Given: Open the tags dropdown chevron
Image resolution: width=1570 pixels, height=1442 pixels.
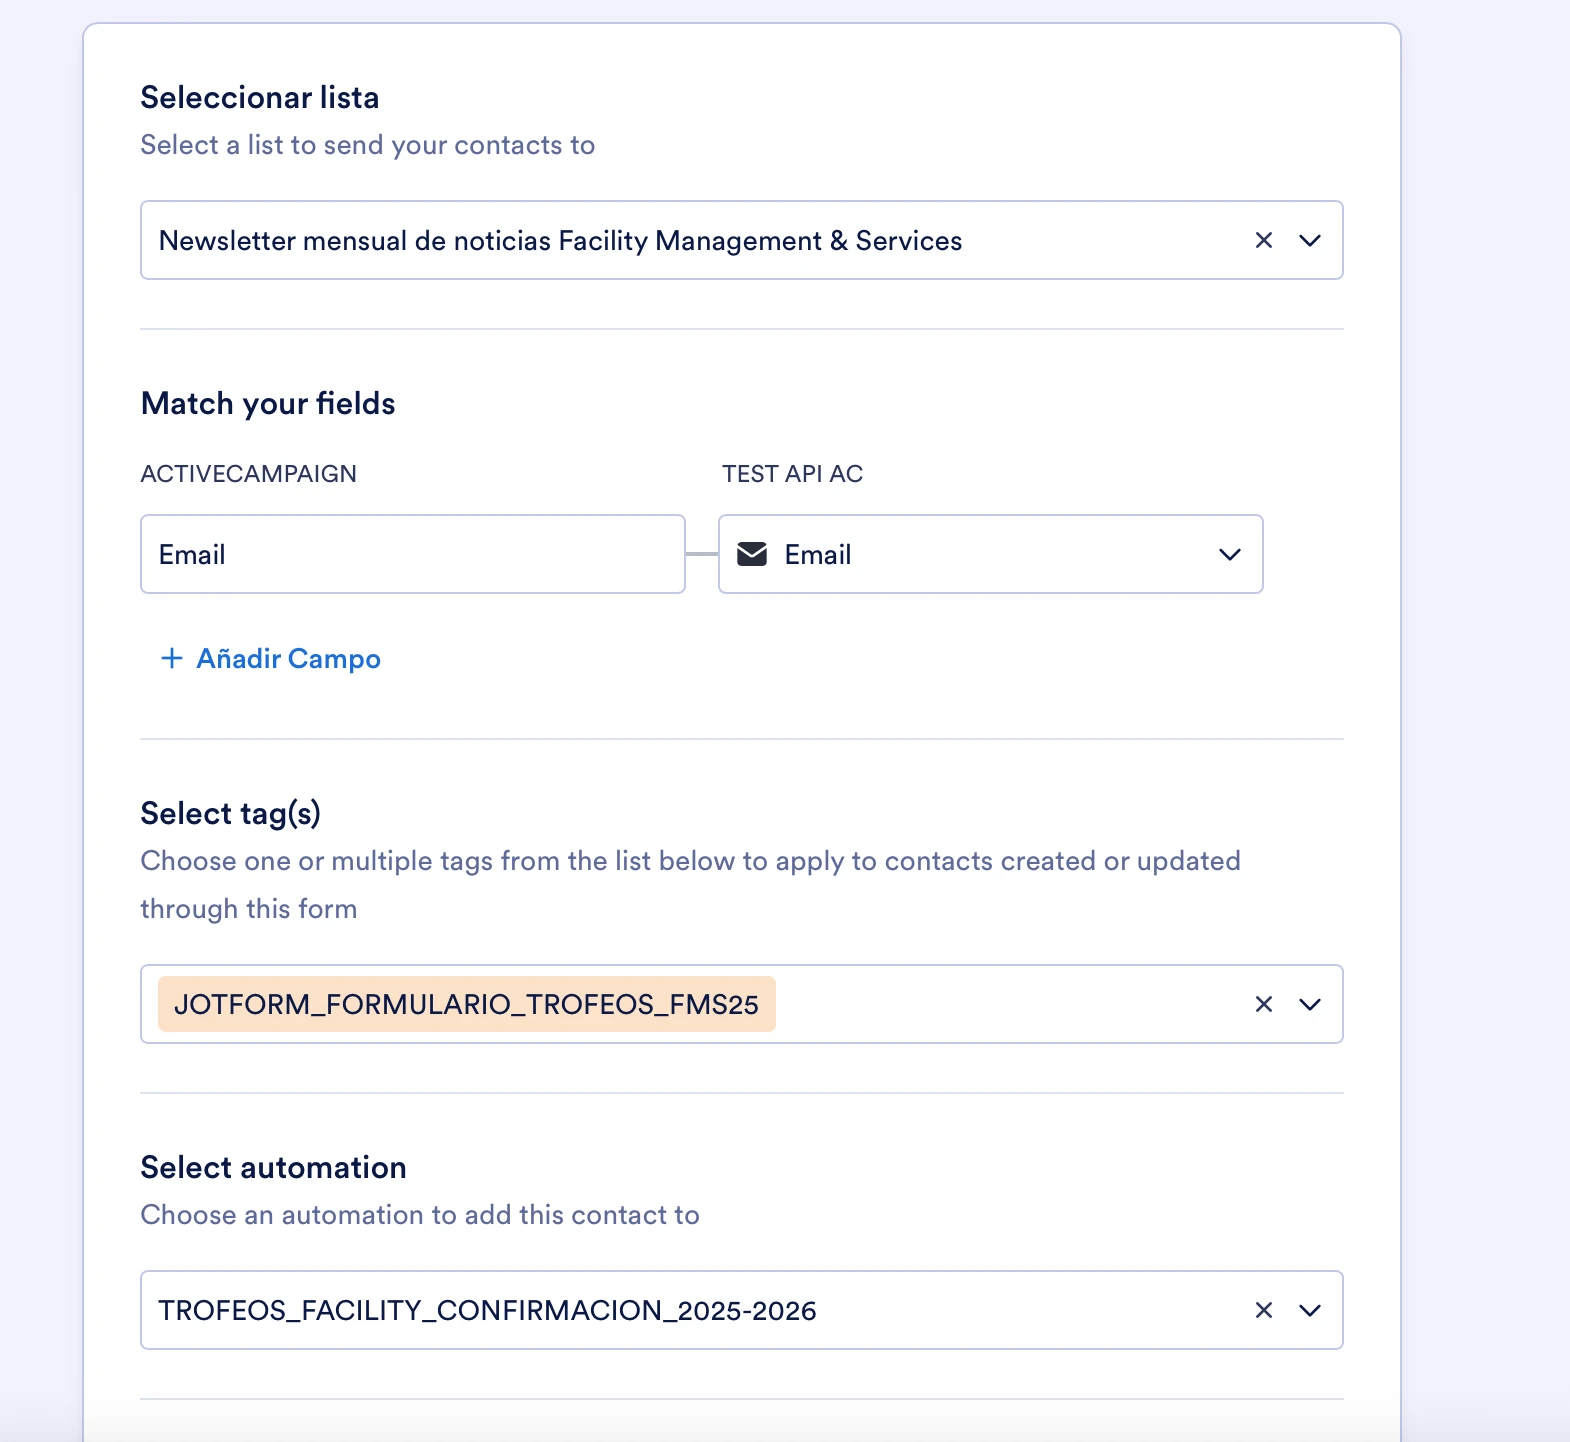Looking at the screenshot, I should click(1309, 1004).
